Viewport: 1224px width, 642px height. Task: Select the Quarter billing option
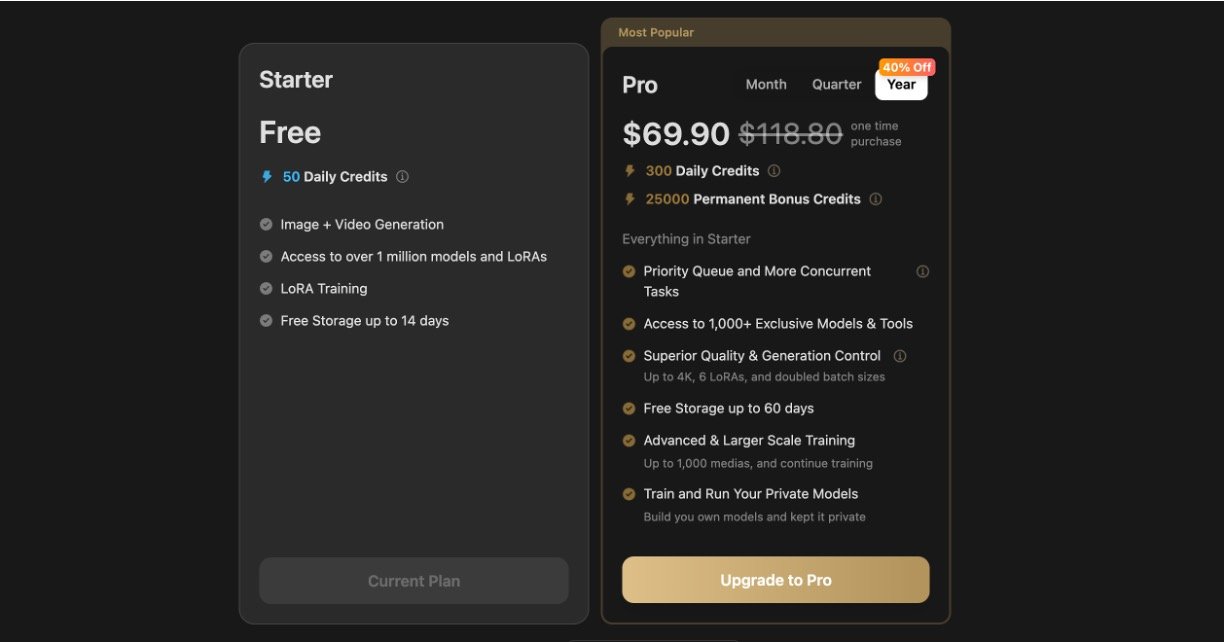[836, 85]
